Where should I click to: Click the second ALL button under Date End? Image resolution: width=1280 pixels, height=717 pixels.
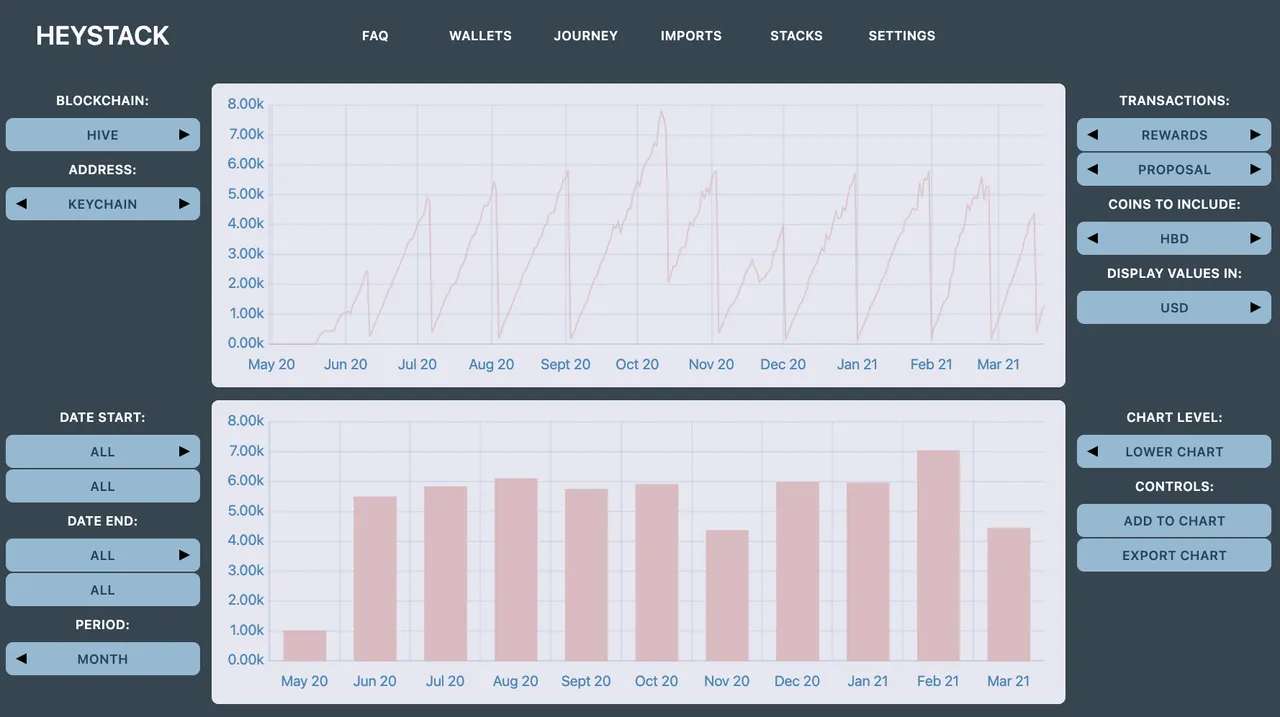103,590
